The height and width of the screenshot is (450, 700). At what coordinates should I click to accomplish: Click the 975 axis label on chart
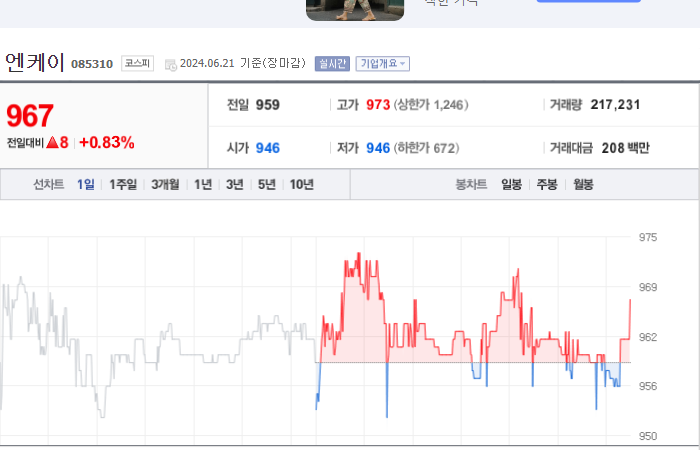click(x=648, y=238)
